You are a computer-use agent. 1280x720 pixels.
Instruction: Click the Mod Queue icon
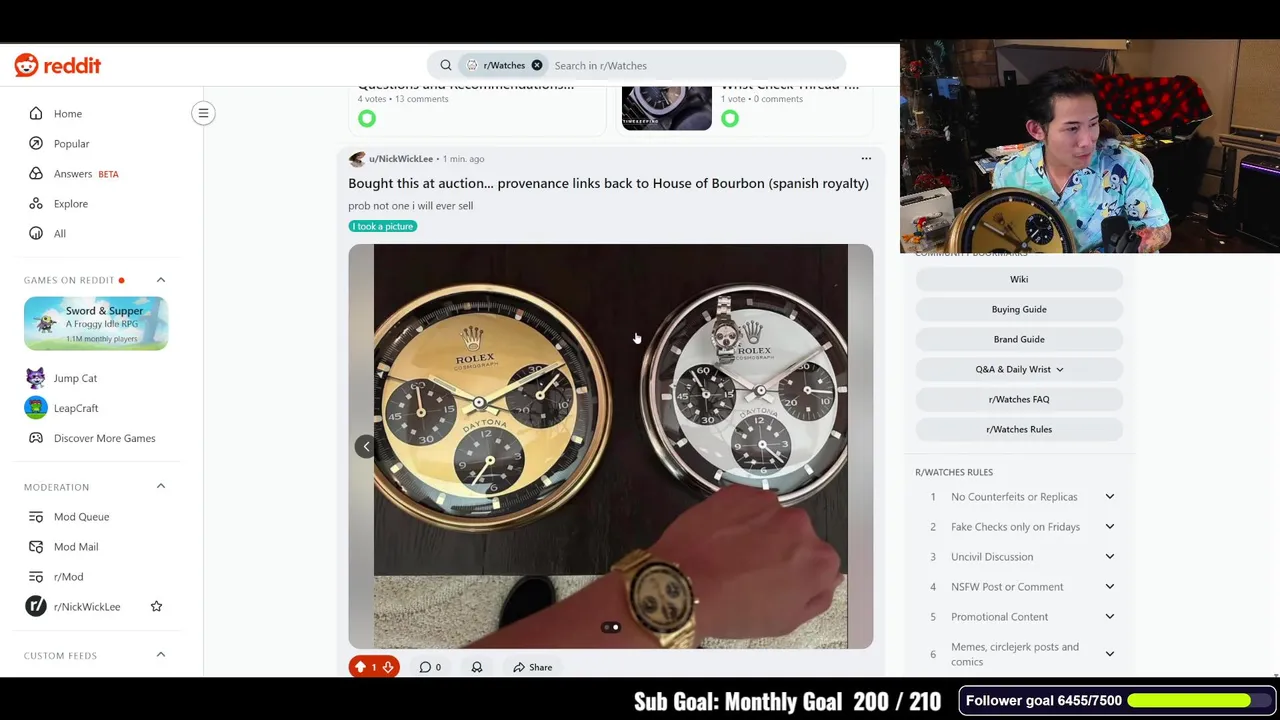click(36, 517)
